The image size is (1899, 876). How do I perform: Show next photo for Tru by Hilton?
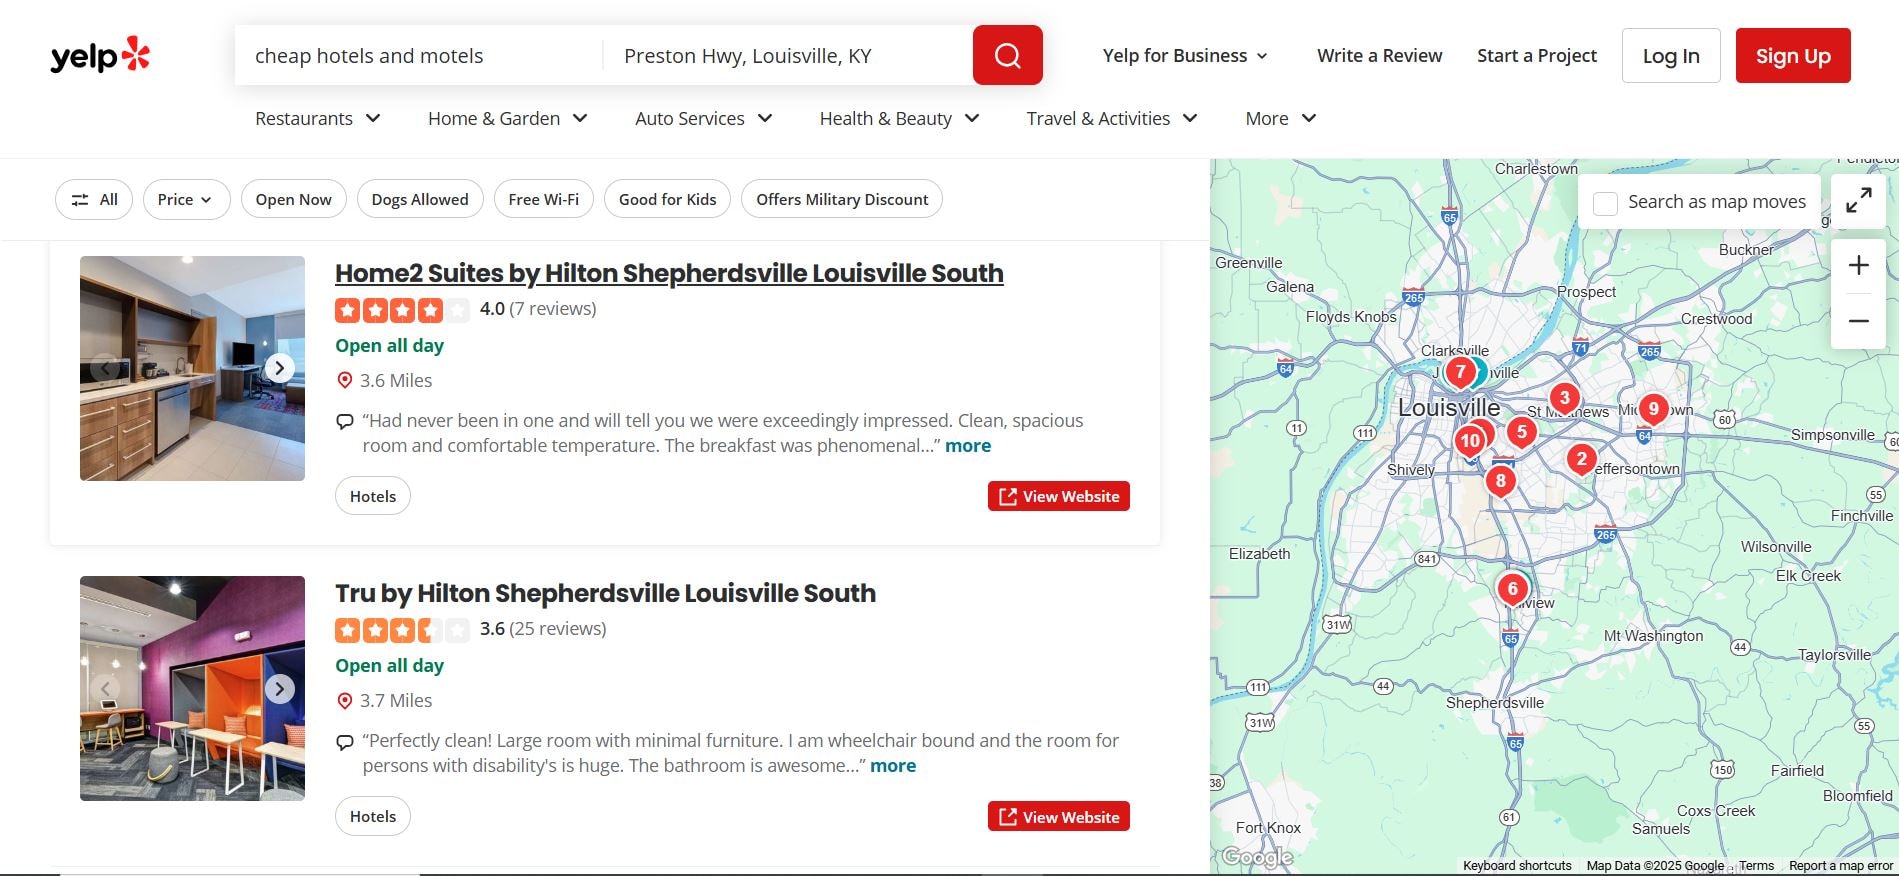280,688
